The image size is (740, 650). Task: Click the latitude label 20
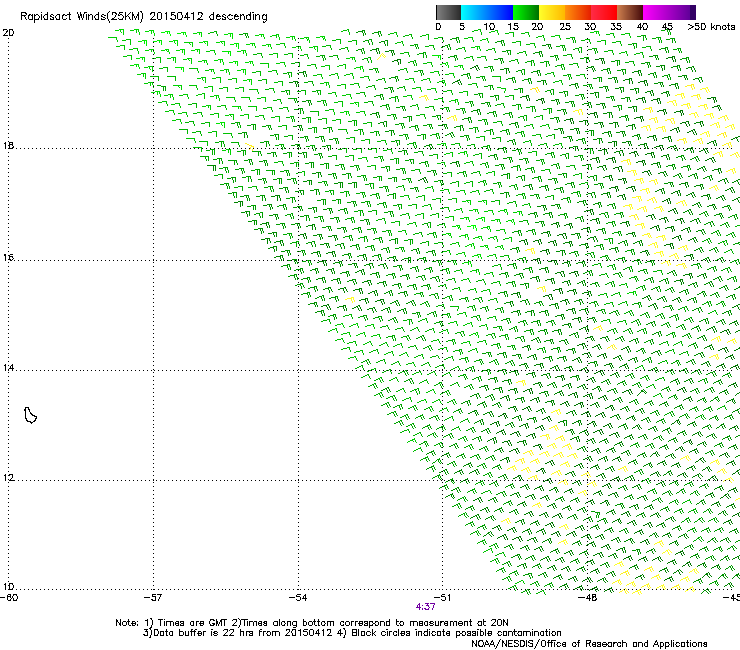click(x=8, y=33)
